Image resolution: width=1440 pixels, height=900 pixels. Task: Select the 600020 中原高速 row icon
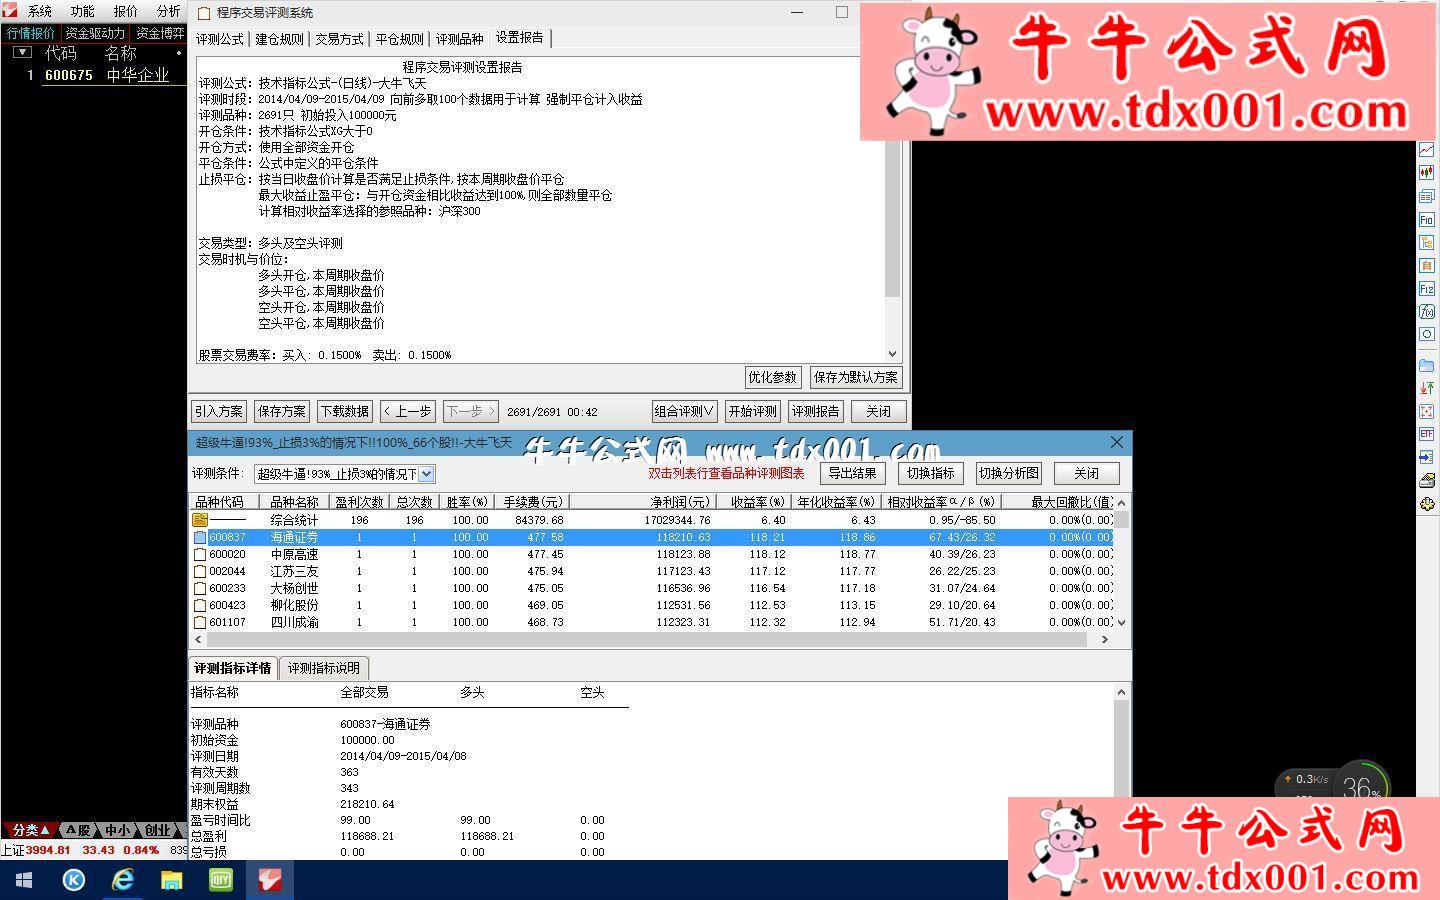tap(200, 554)
